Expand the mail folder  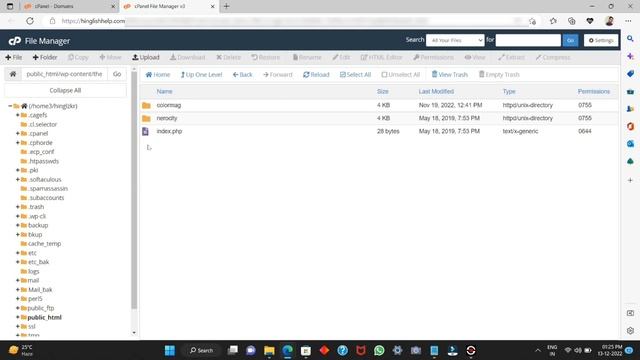coord(18,280)
